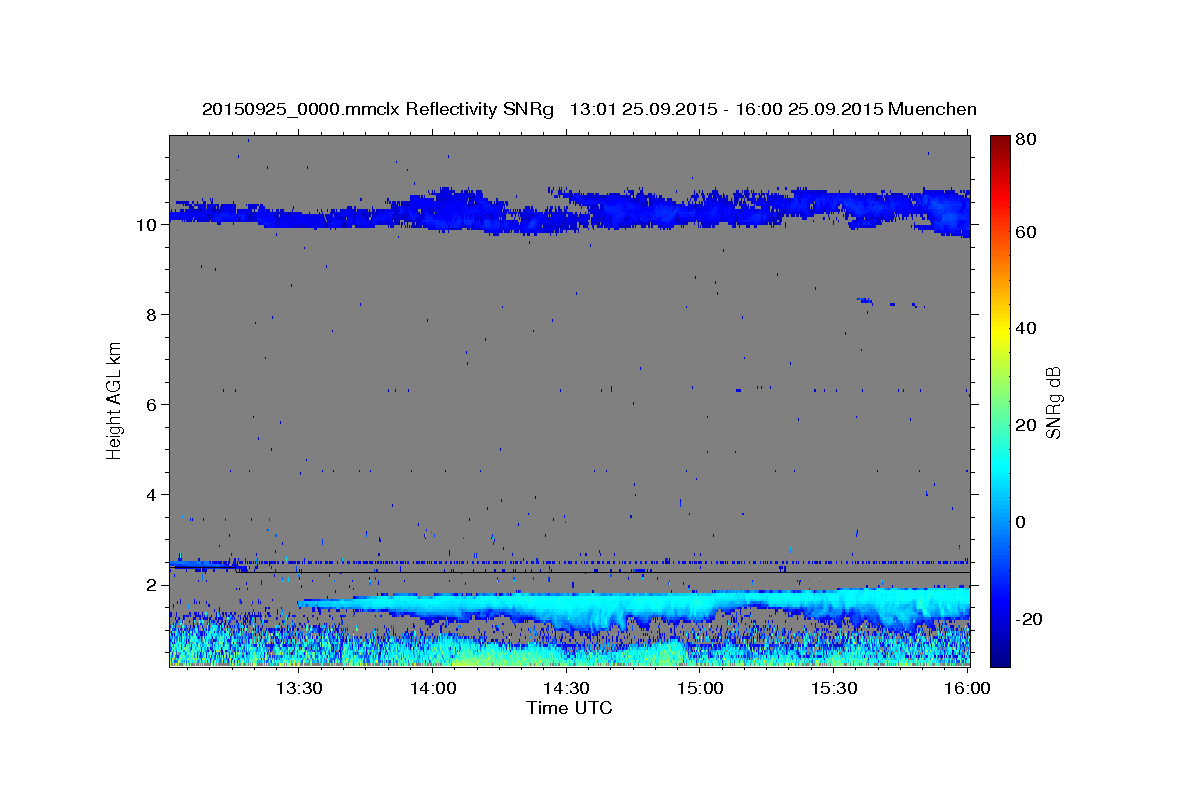Click the colorbar value 80
Screen dimensions: 1200x800
tap(1027, 140)
